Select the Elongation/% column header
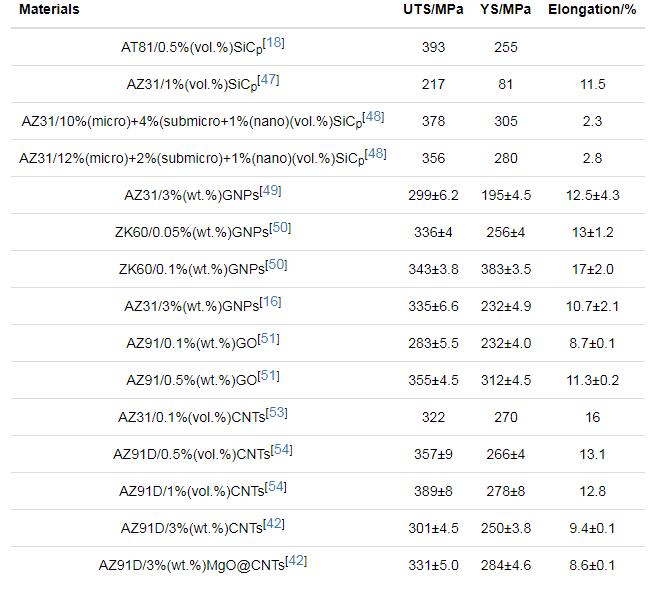This screenshot has width=659, height=590. (x=592, y=10)
